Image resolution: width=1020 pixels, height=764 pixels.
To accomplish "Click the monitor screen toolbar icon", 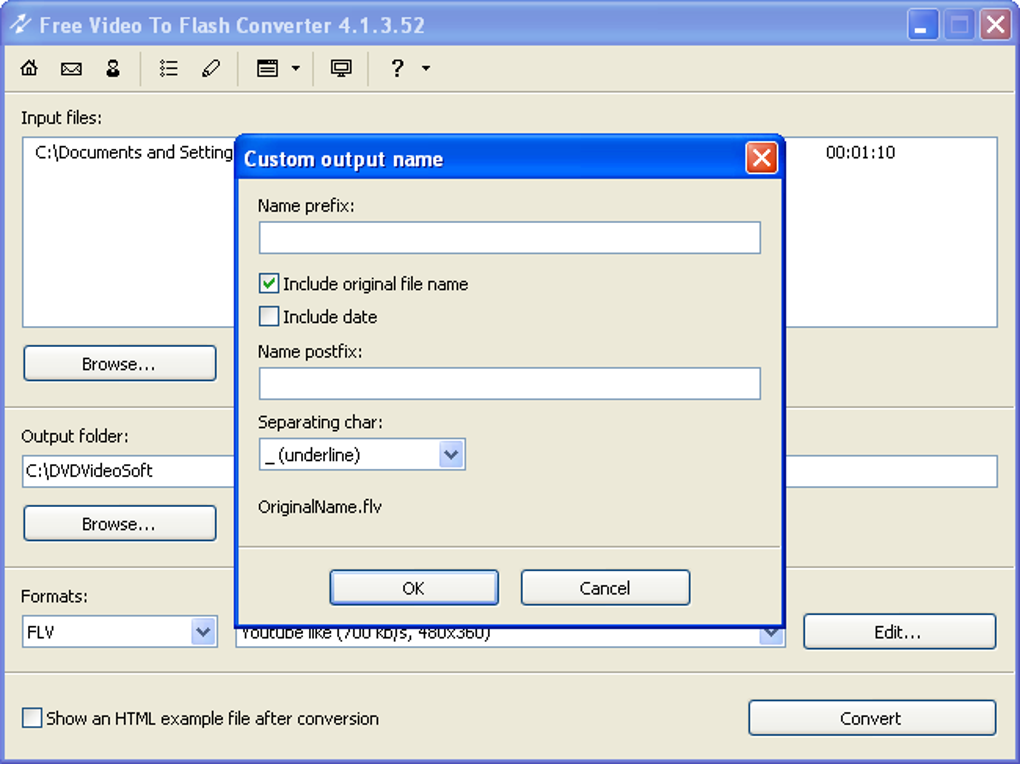I will [341, 68].
